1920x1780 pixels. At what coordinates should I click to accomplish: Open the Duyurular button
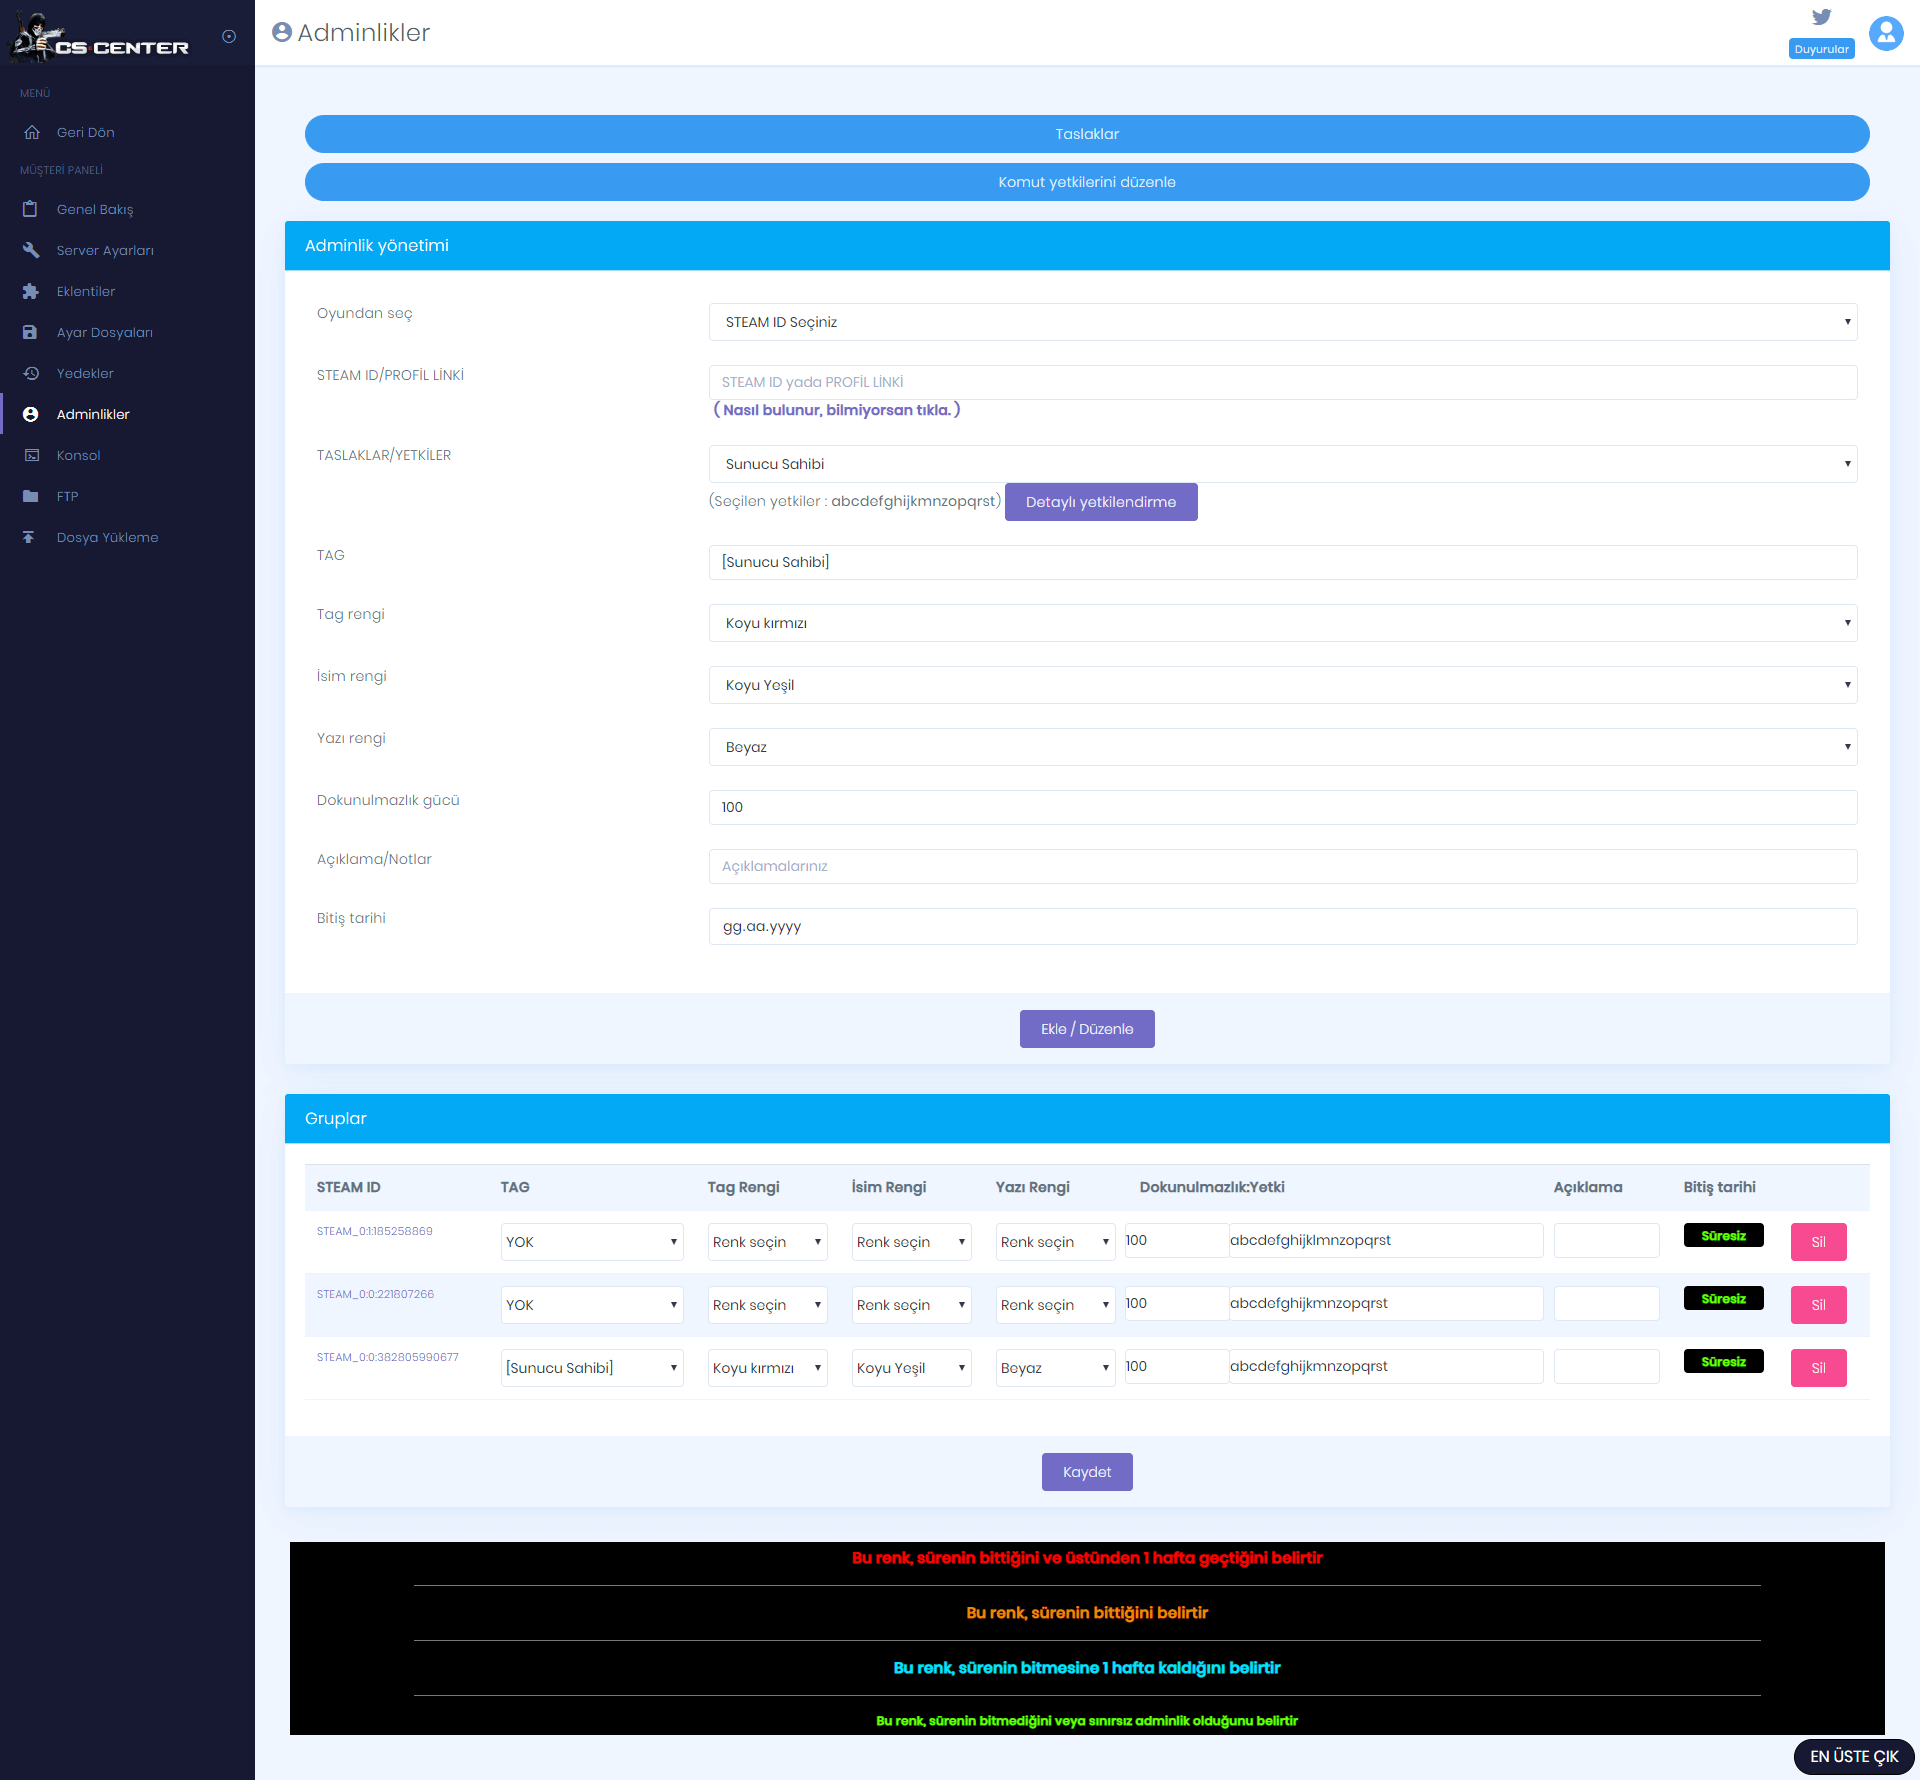[x=1821, y=49]
